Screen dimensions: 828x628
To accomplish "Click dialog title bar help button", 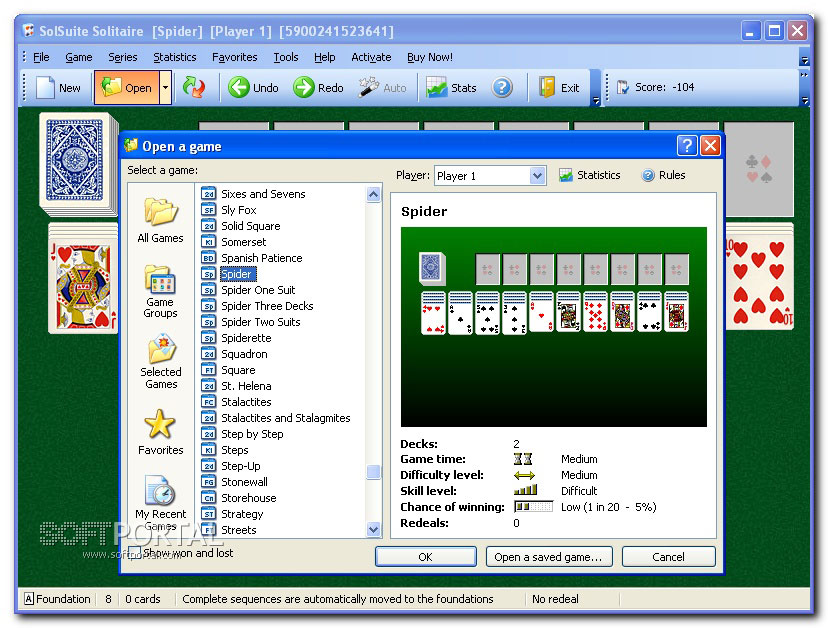I will pos(687,145).
